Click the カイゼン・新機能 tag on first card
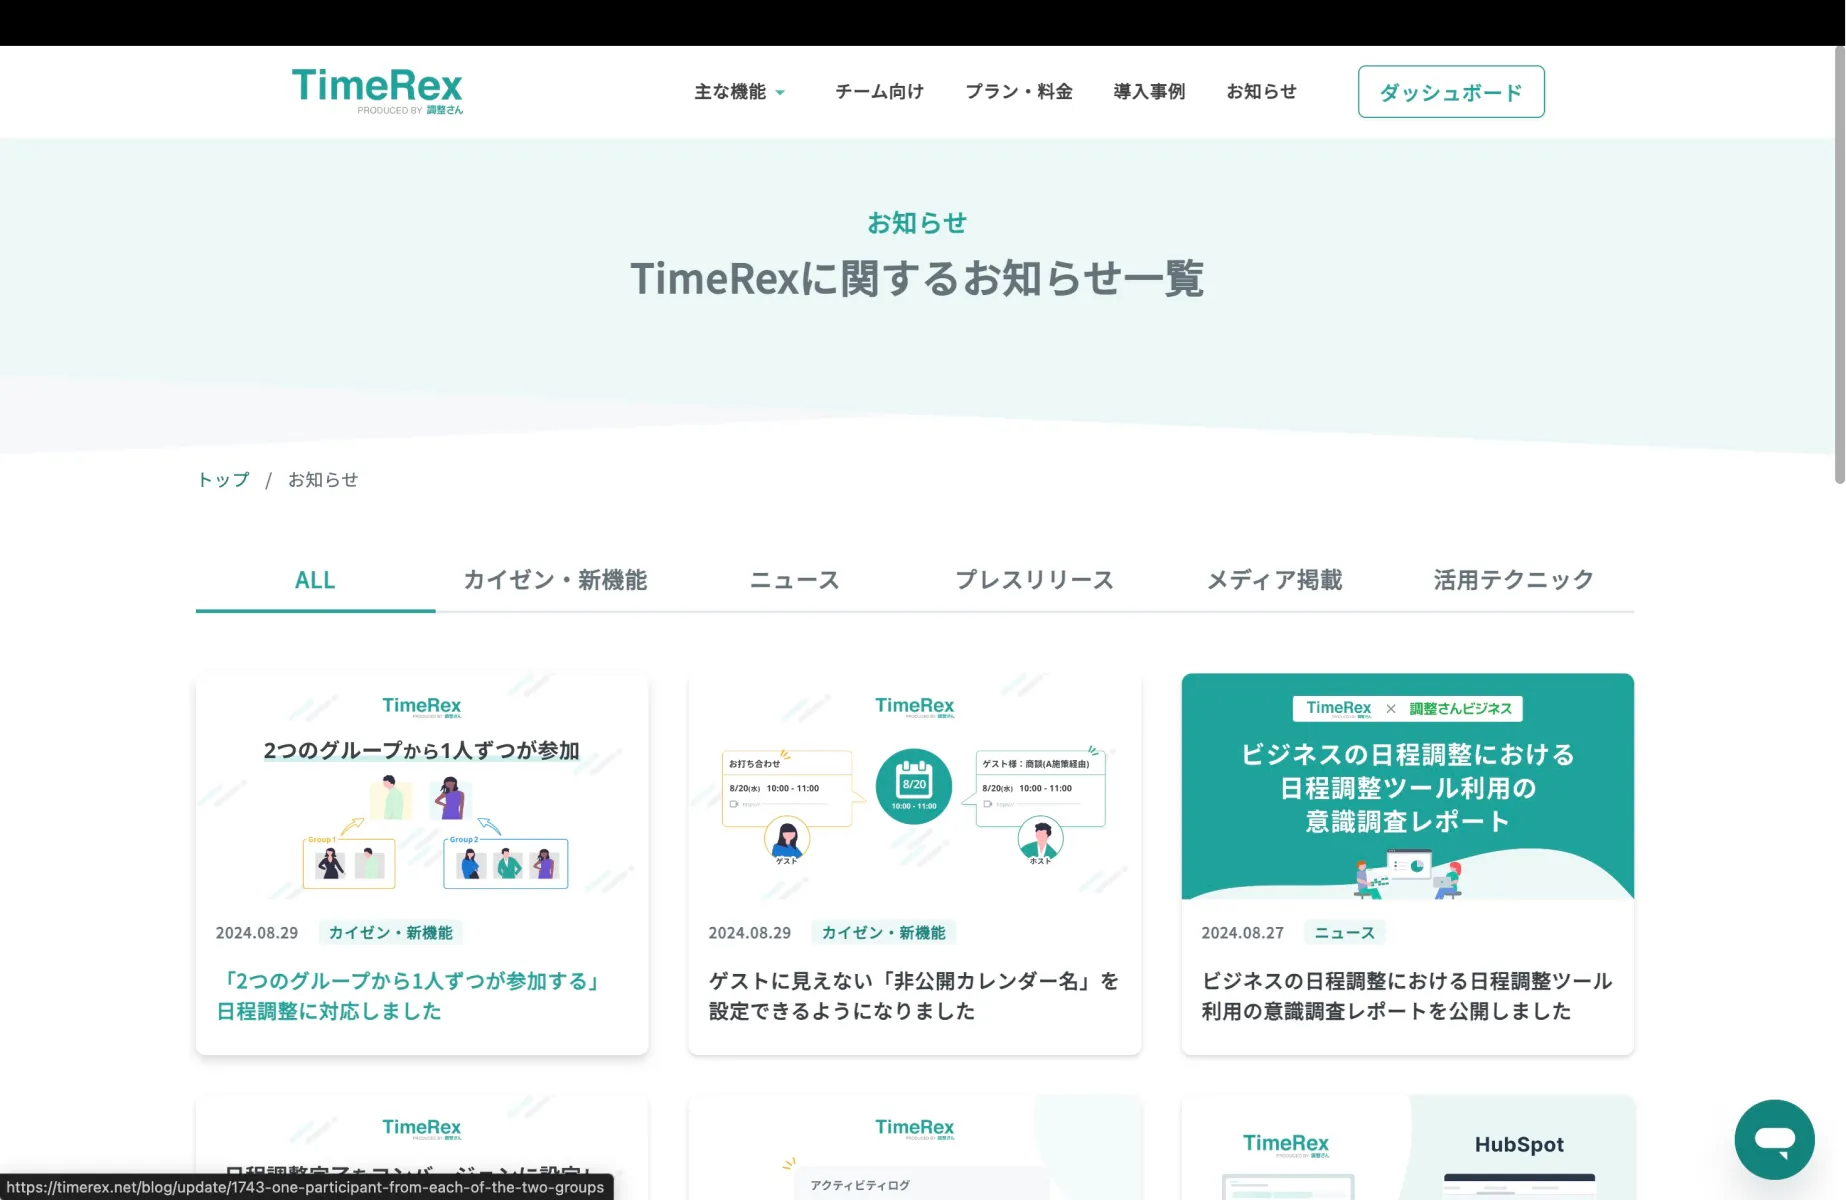 pyautogui.click(x=391, y=933)
